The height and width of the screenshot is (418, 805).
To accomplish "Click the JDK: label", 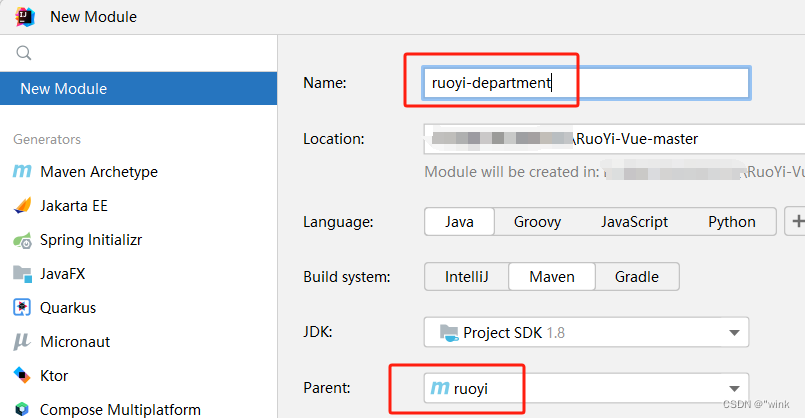I will [318, 332].
